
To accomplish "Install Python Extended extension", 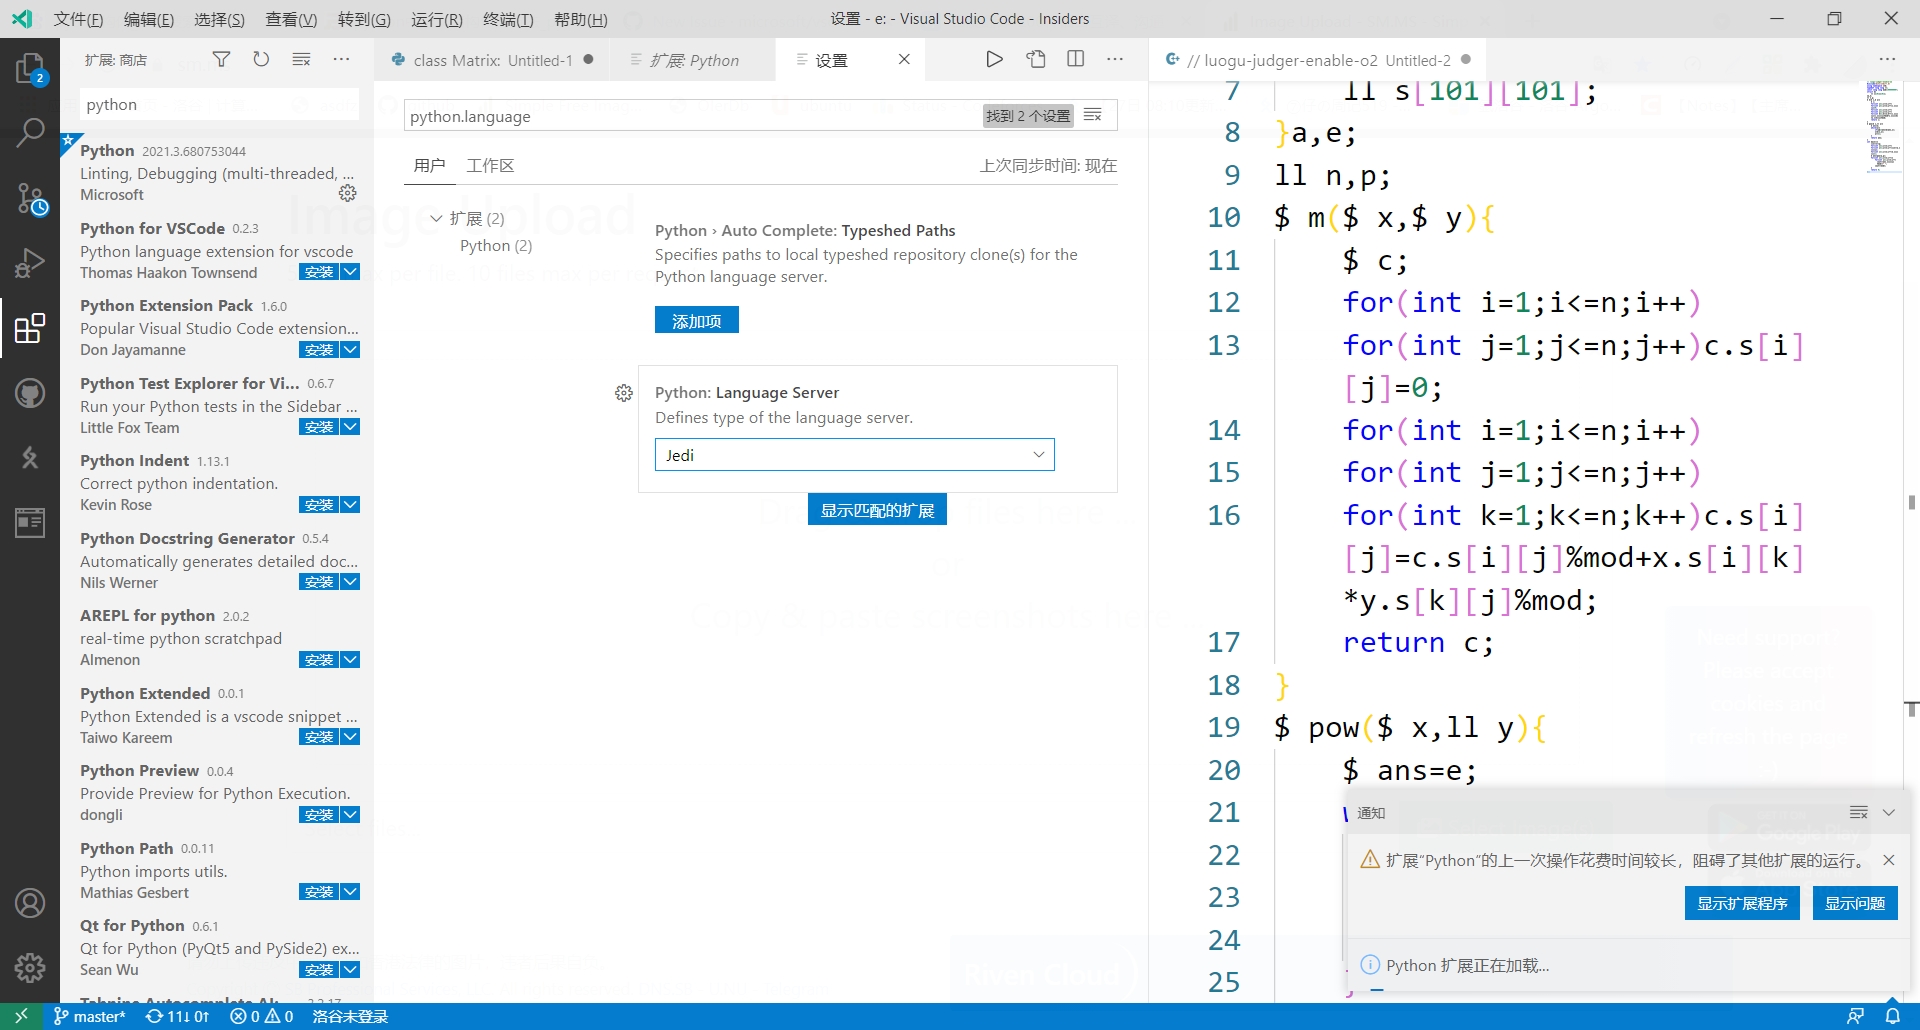I will click(319, 737).
